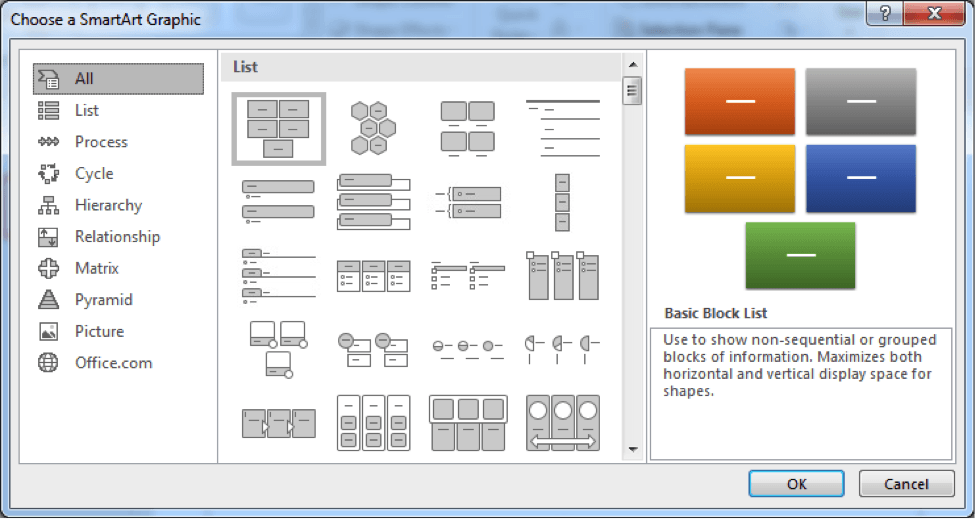Choose the hexagon cluster layout thumbnail
975x519 pixels.
click(372, 128)
